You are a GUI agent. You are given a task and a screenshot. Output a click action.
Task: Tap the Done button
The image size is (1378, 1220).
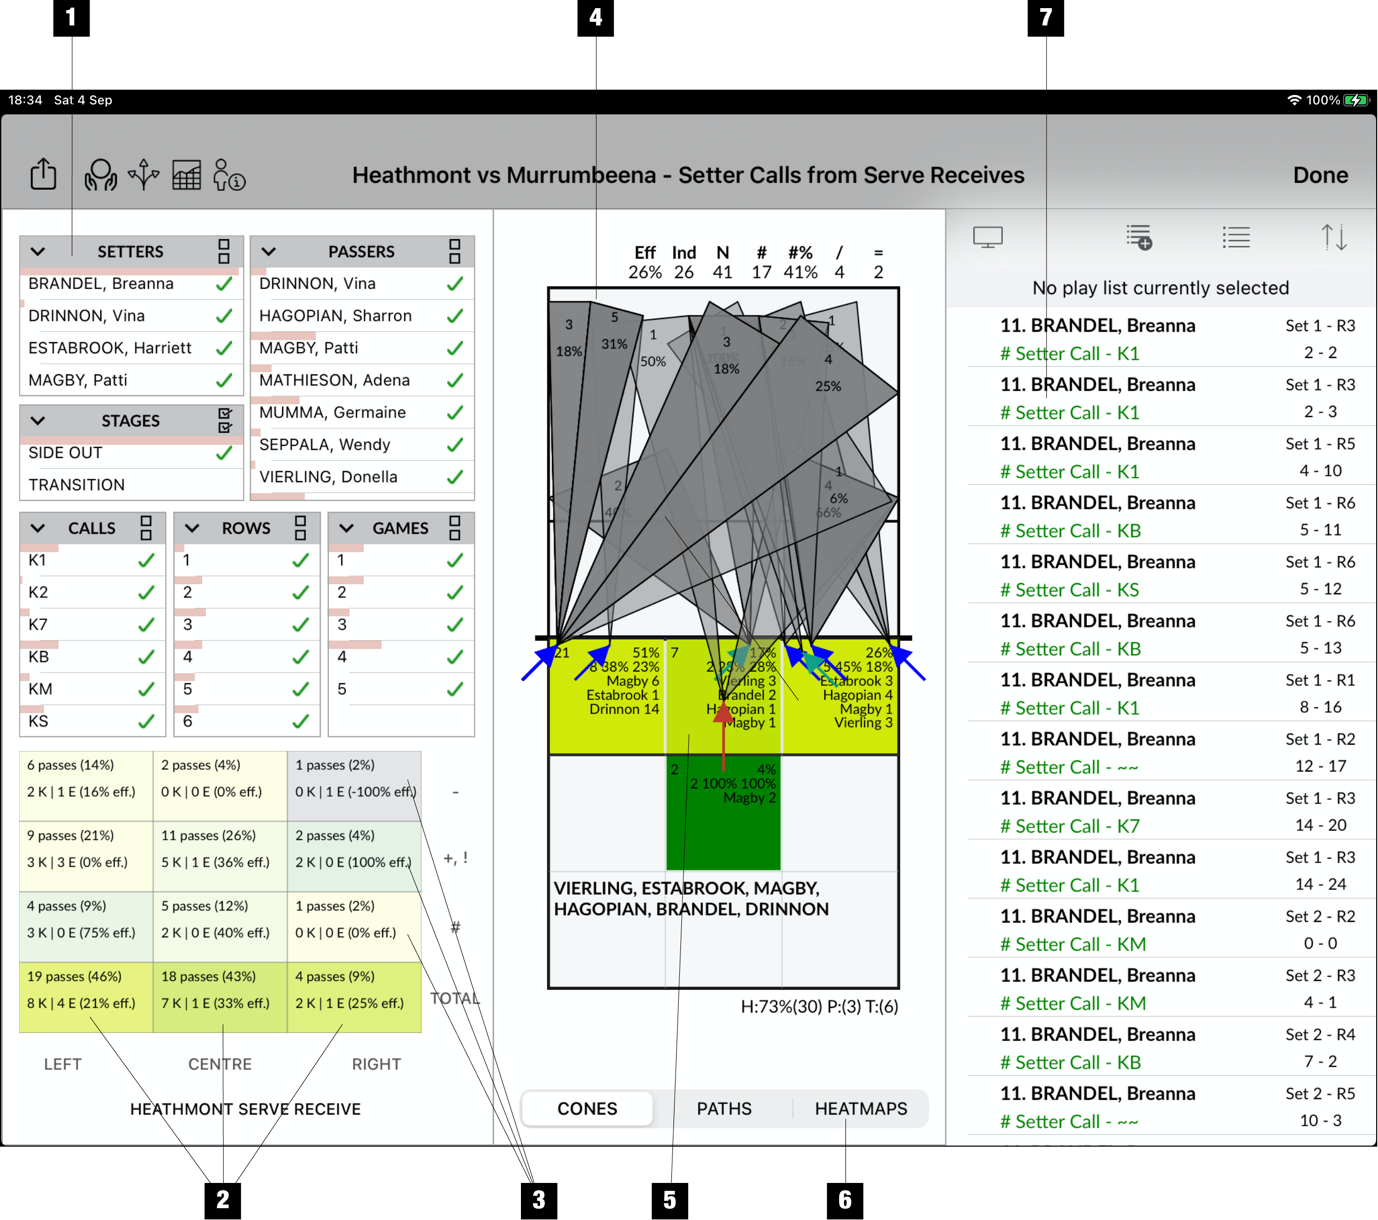(1320, 174)
